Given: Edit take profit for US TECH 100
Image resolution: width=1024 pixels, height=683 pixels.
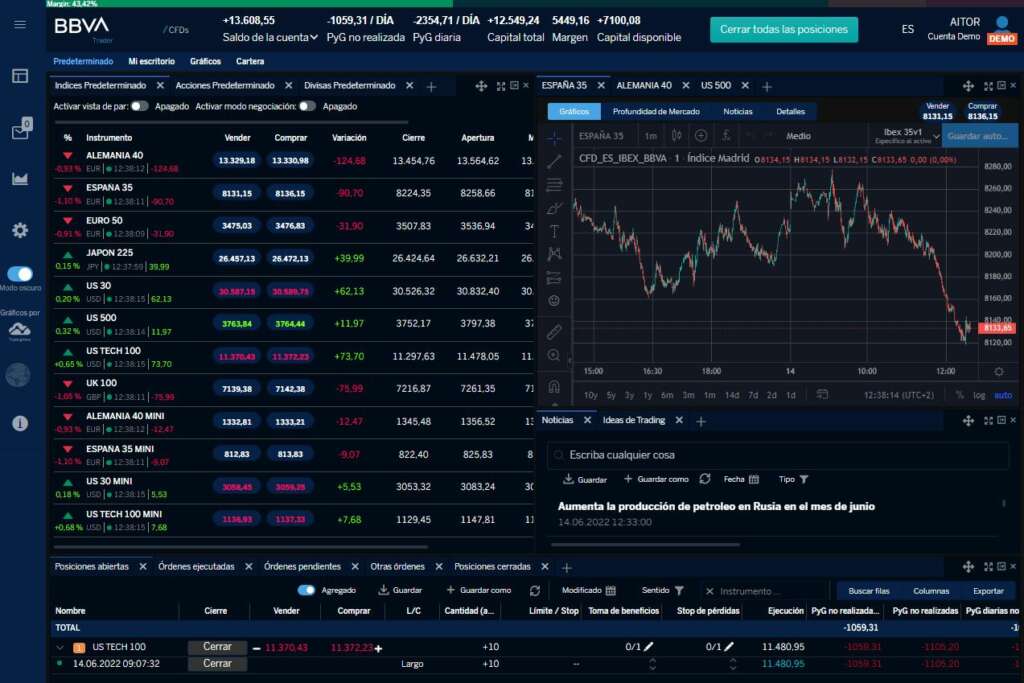Looking at the screenshot, I should pos(648,646).
